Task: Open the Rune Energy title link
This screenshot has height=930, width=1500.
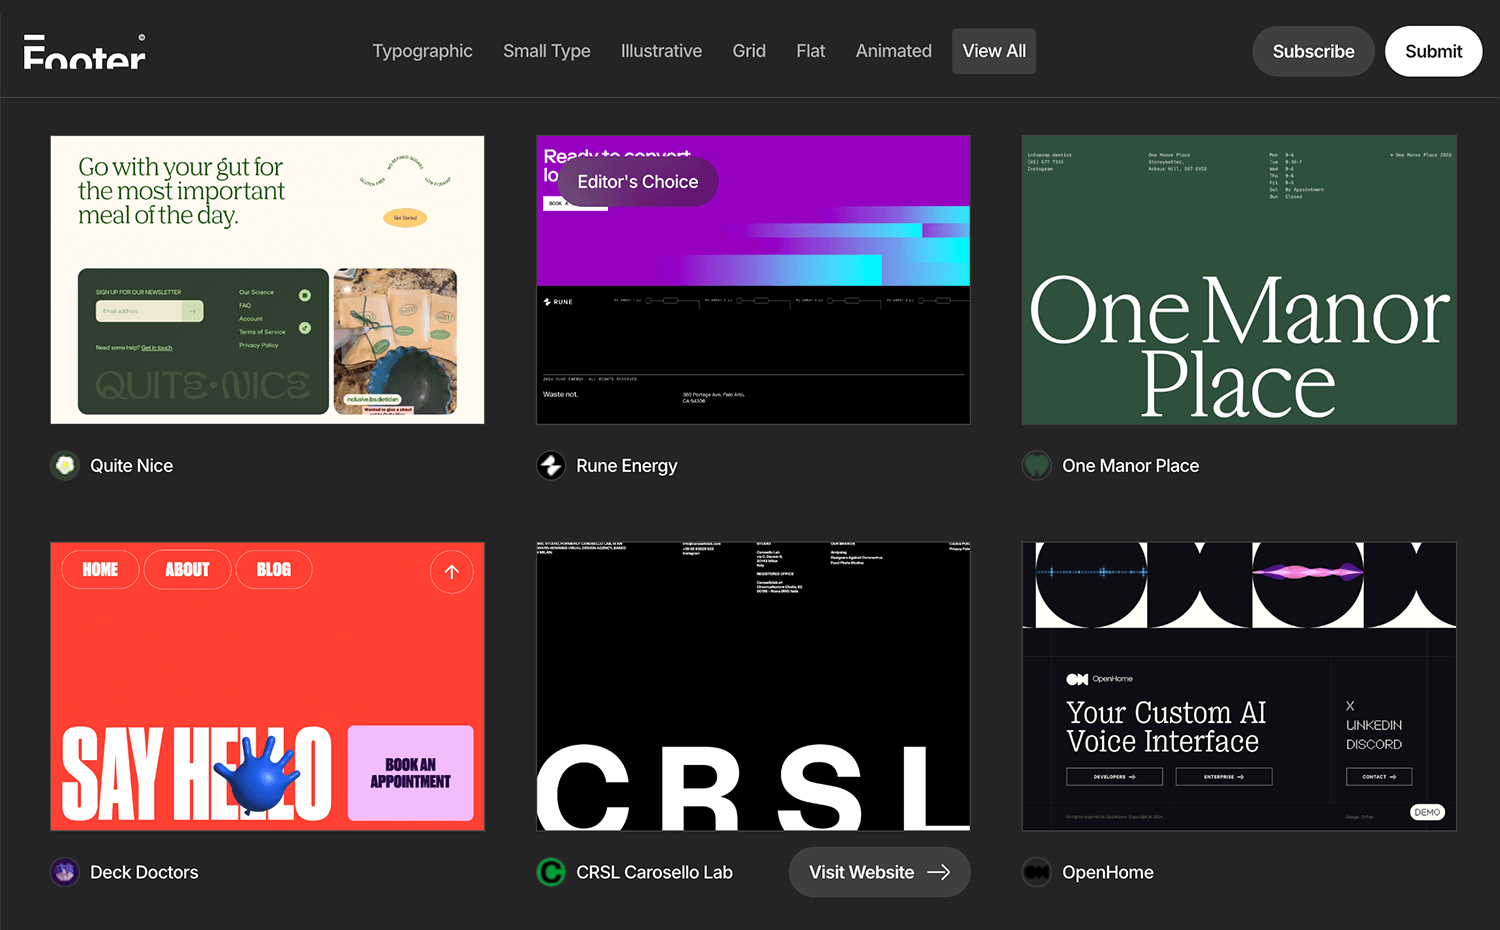Action: (x=627, y=466)
